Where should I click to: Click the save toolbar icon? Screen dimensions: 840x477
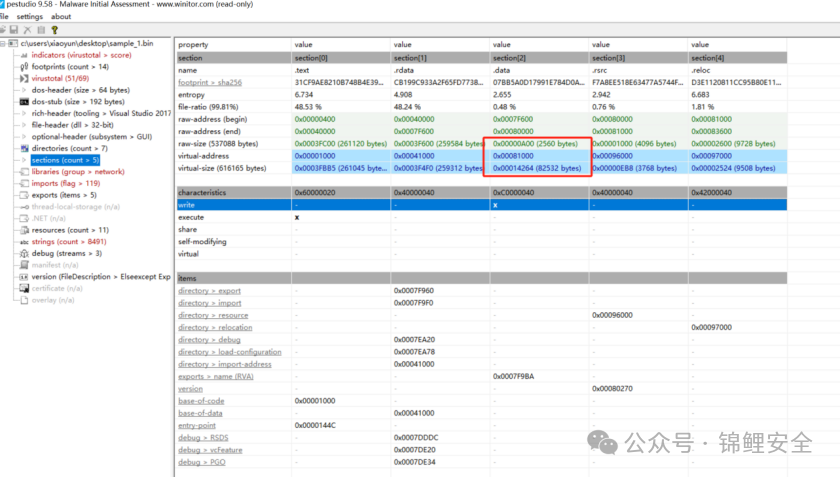point(14,30)
